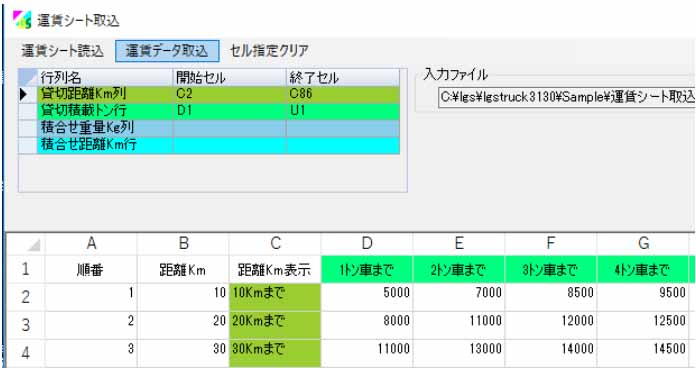Click the cell with value 12000

[550, 325]
